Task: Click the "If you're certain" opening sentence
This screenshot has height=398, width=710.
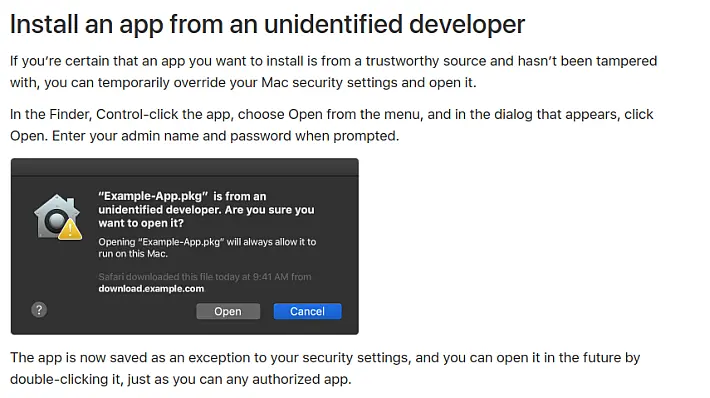Action: [x=333, y=72]
